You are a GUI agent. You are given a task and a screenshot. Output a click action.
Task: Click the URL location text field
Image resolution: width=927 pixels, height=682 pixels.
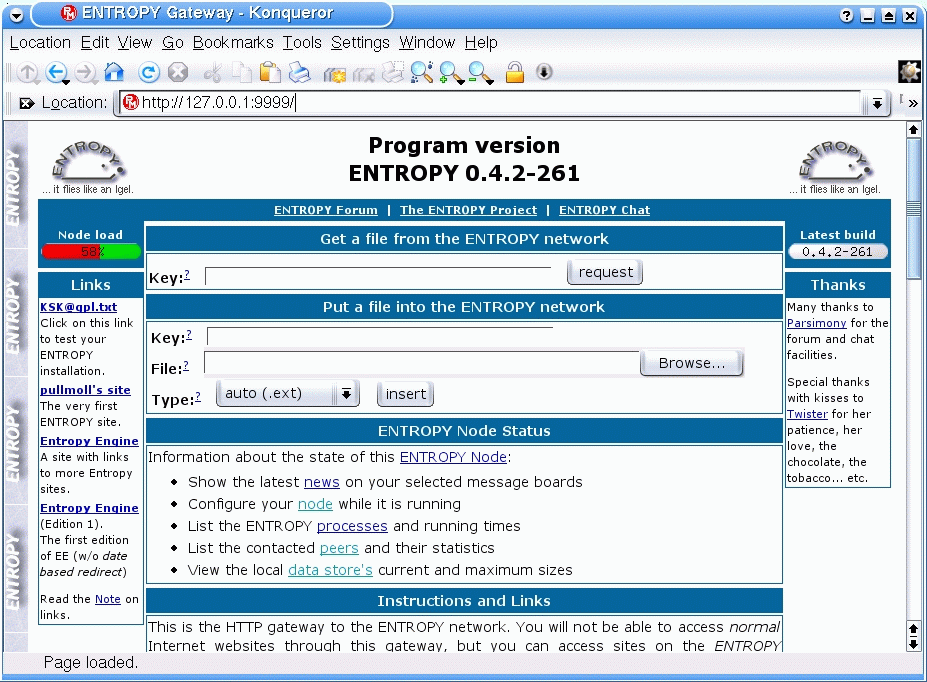(x=490, y=103)
